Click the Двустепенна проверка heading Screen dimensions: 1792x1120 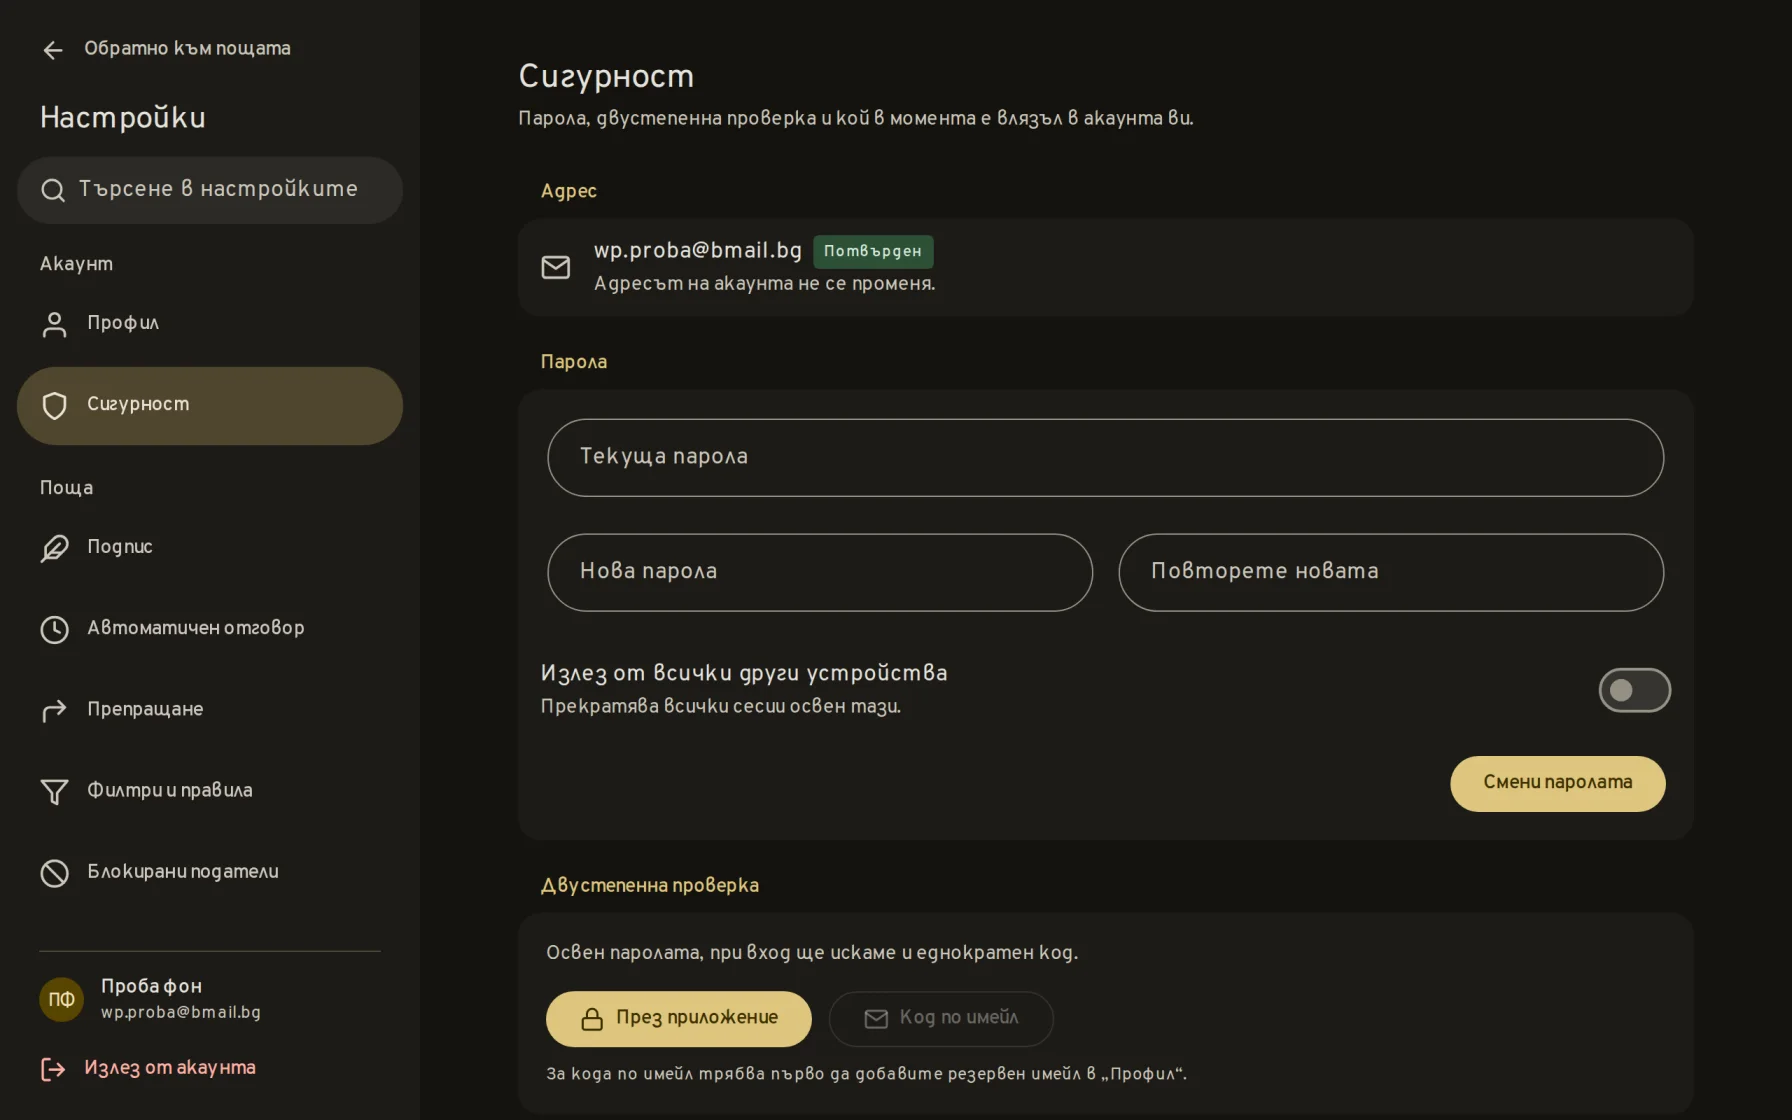tap(650, 886)
